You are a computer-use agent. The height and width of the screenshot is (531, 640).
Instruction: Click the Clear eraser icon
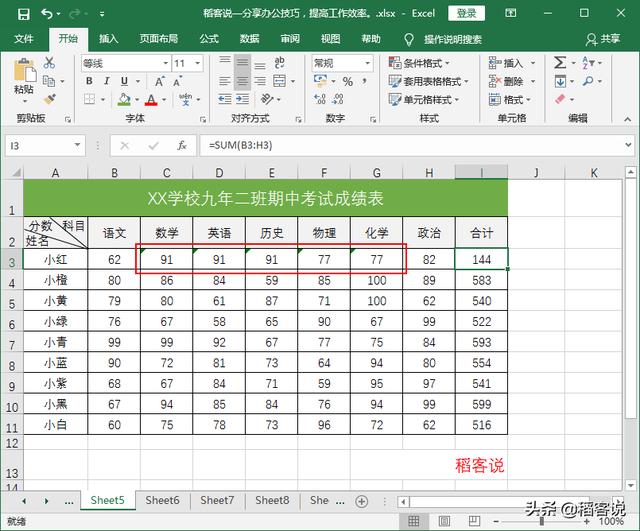(560, 99)
